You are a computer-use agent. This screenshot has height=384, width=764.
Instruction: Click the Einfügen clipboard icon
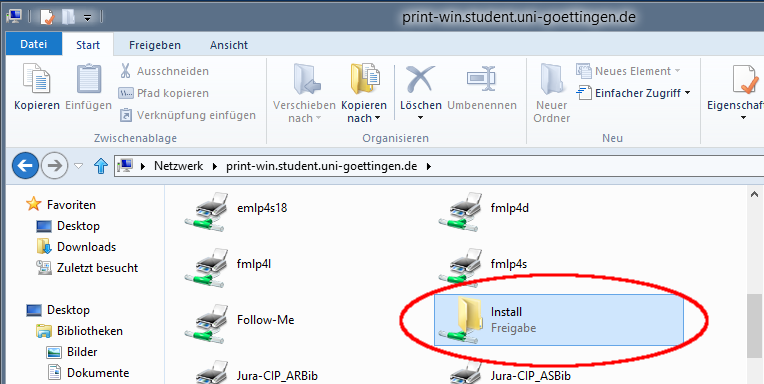coord(89,79)
